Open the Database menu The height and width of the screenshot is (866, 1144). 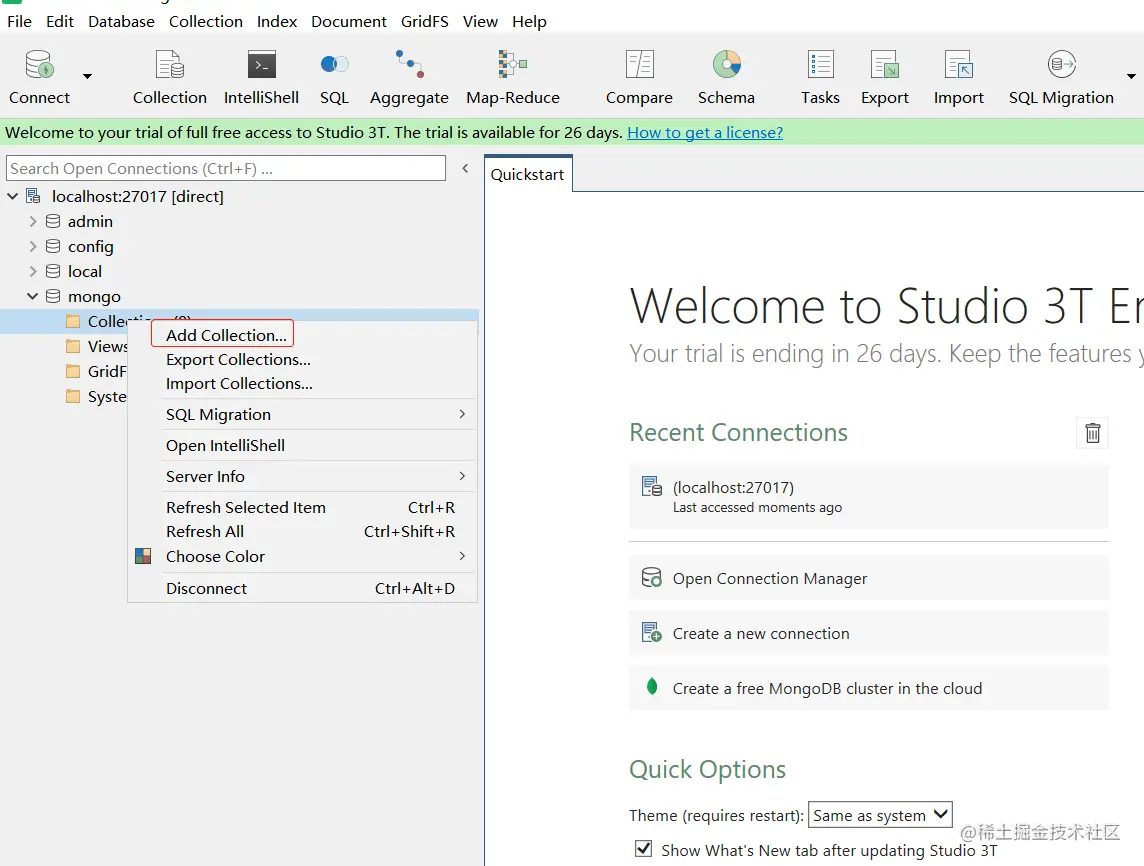click(x=121, y=22)
